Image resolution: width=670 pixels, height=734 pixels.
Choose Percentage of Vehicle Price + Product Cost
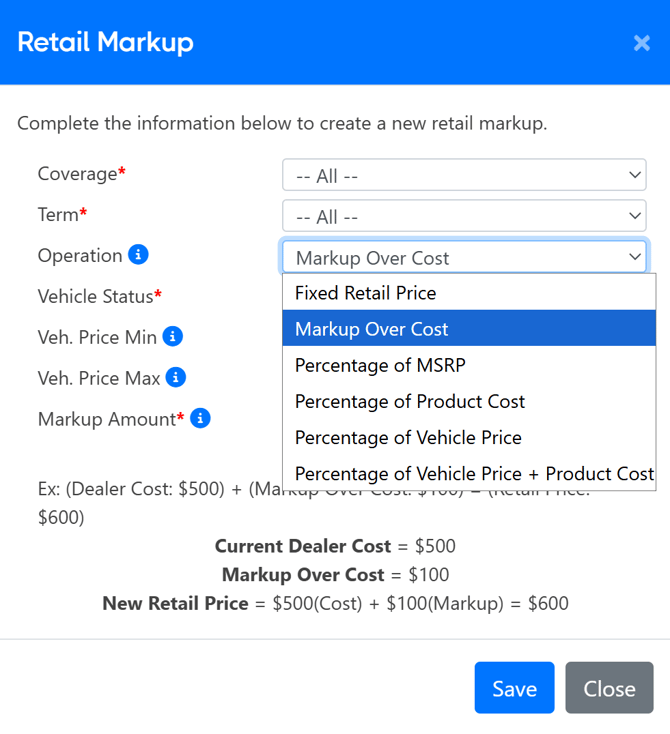tap(474, 473)
